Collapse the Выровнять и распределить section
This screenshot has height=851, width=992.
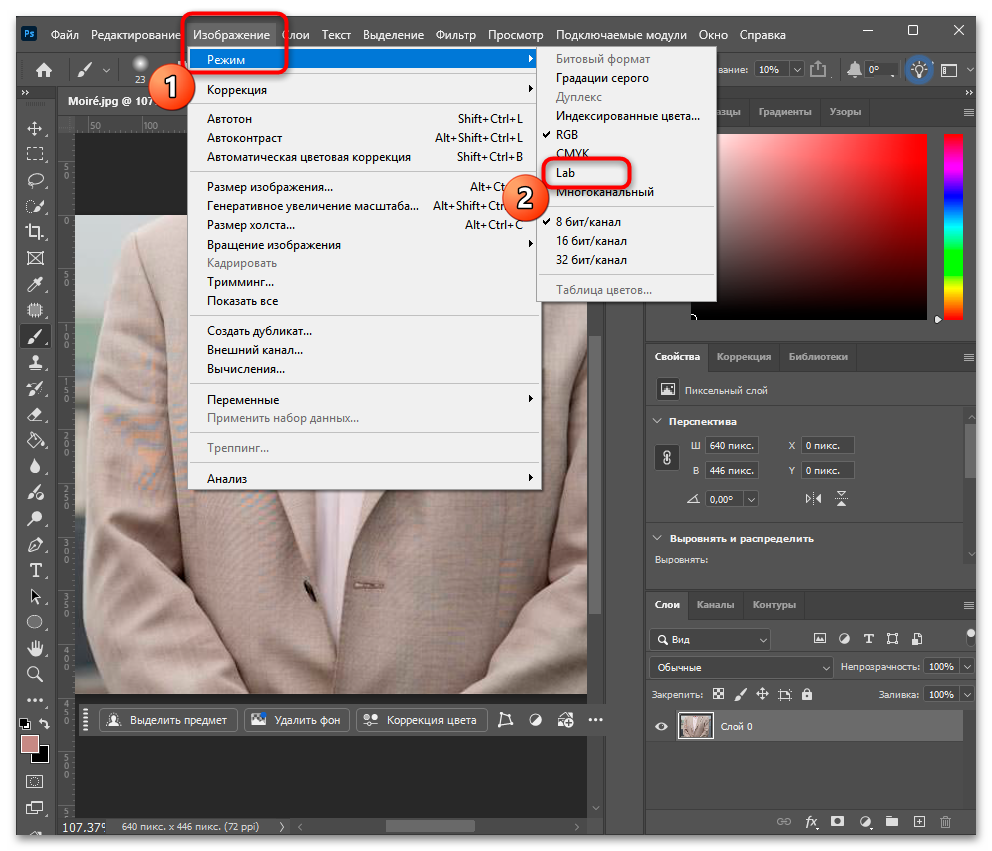click(657, 538)
